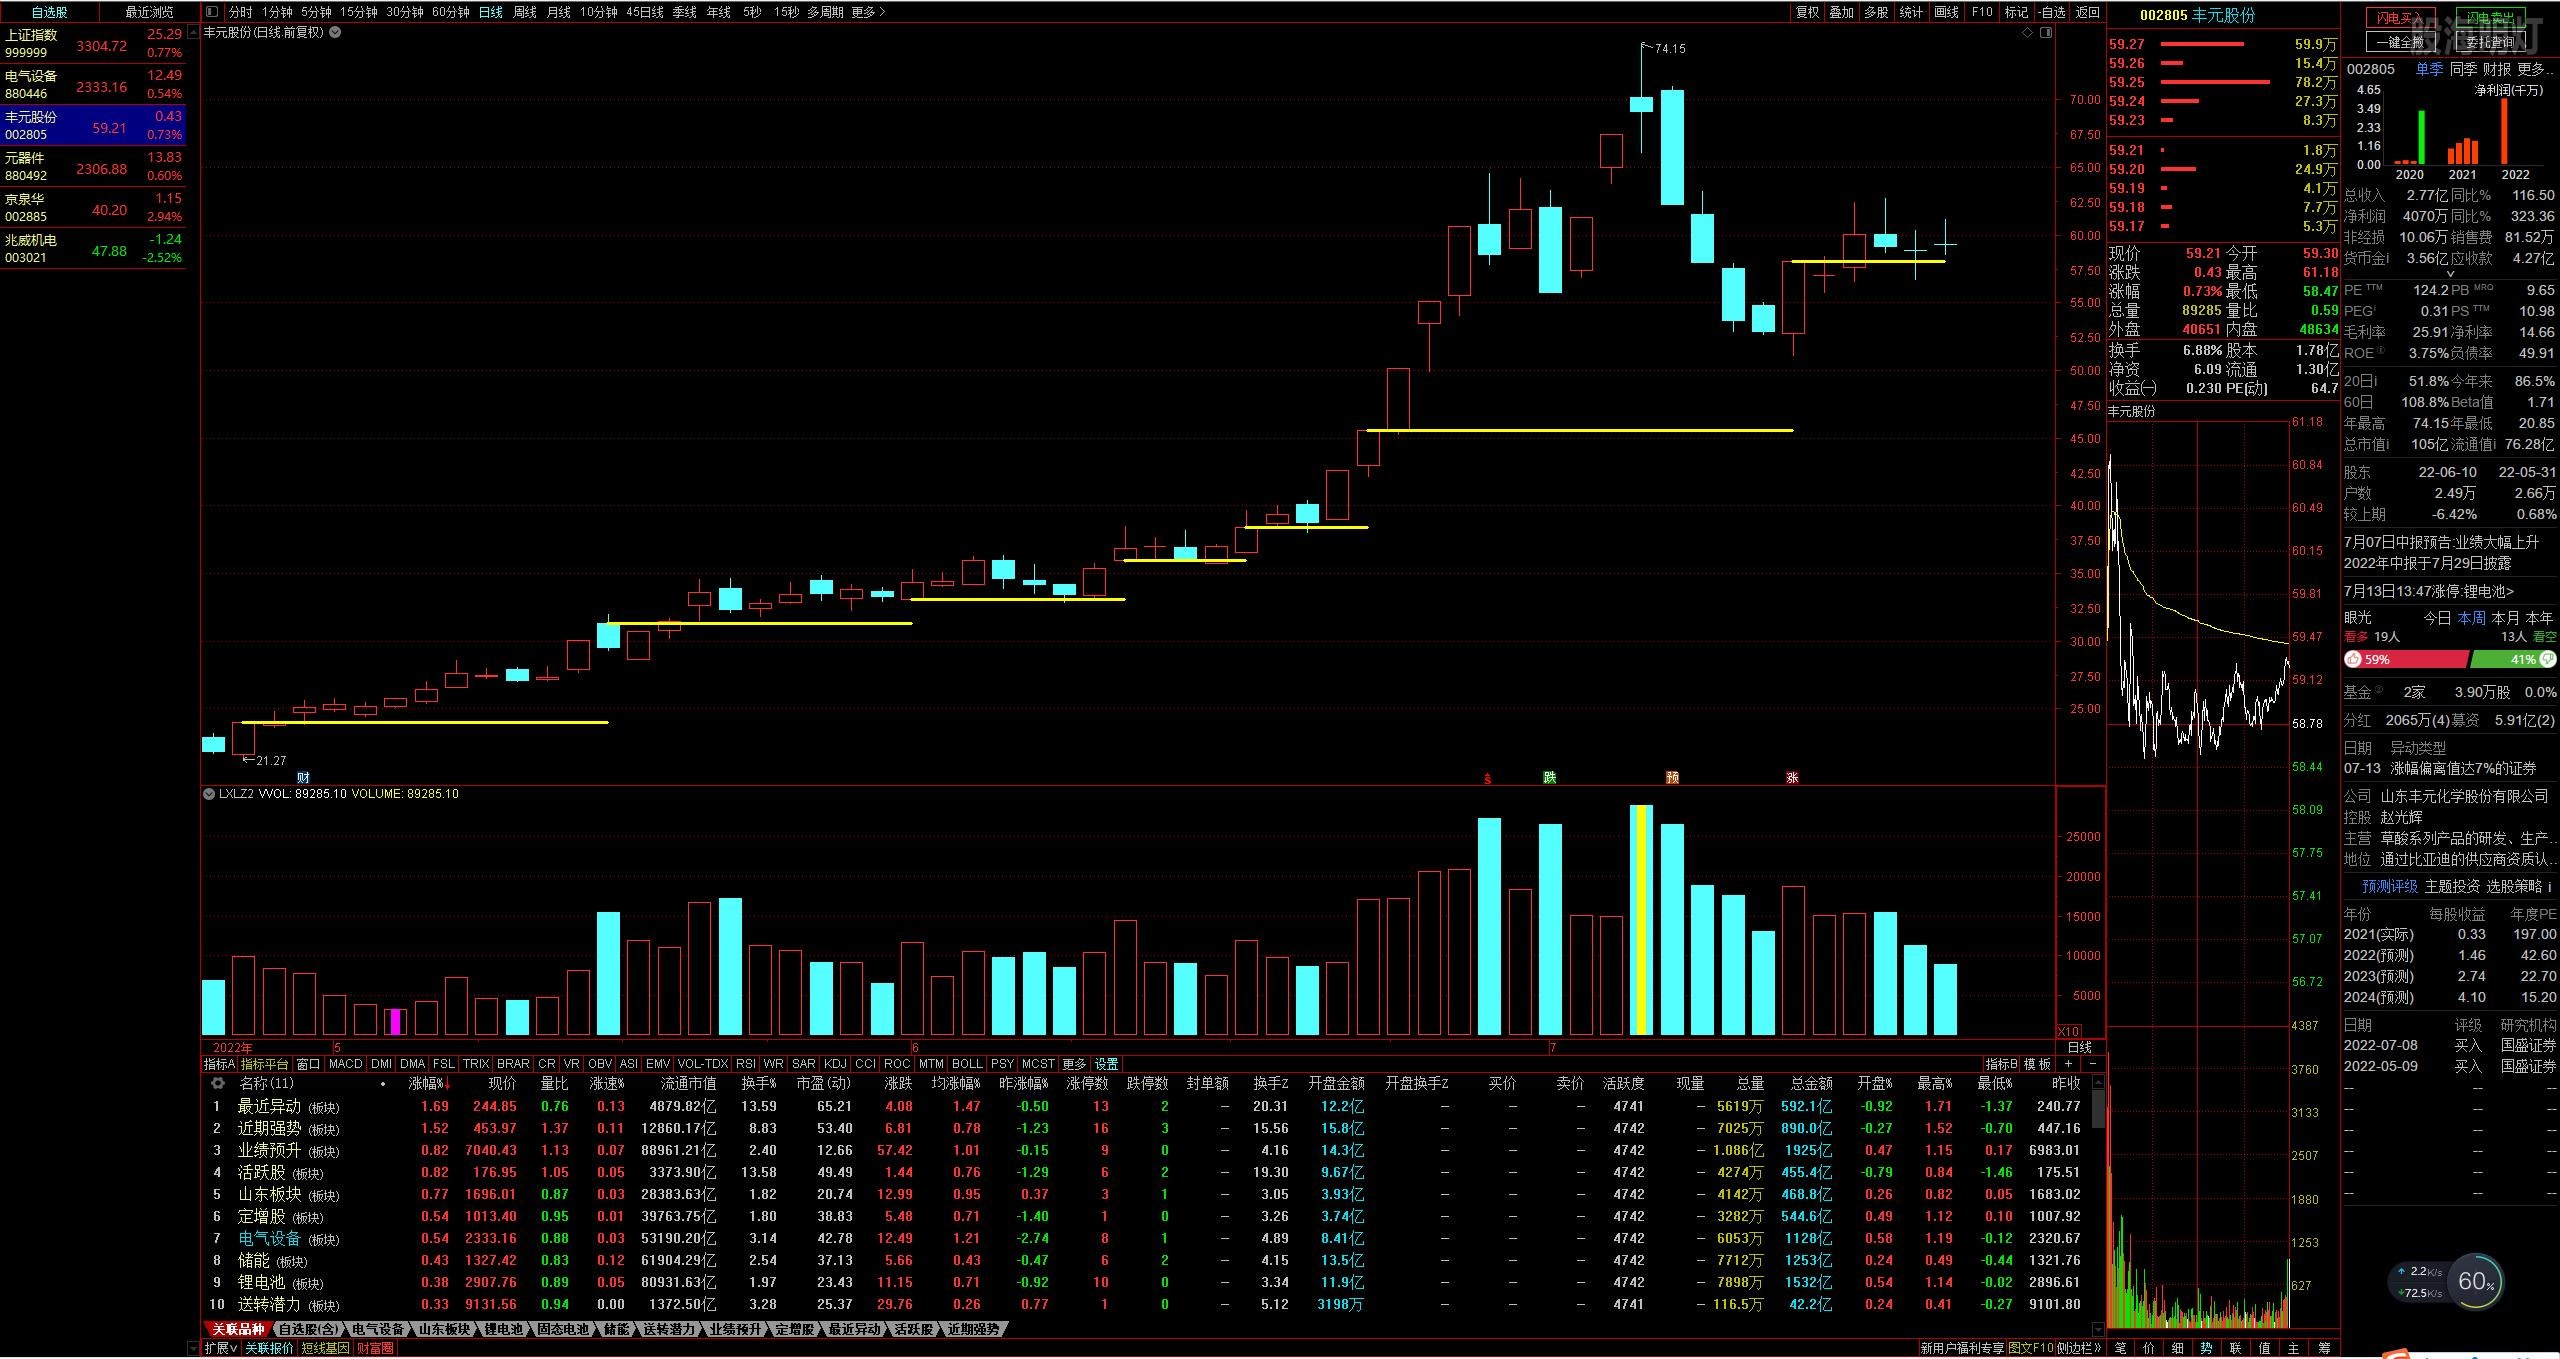The height and width of the screenshot is (1359, 2560).
Task: Open the 锂电池 sector tab at the bottom
Action: pyautogui.click(x=504, y=1329)
